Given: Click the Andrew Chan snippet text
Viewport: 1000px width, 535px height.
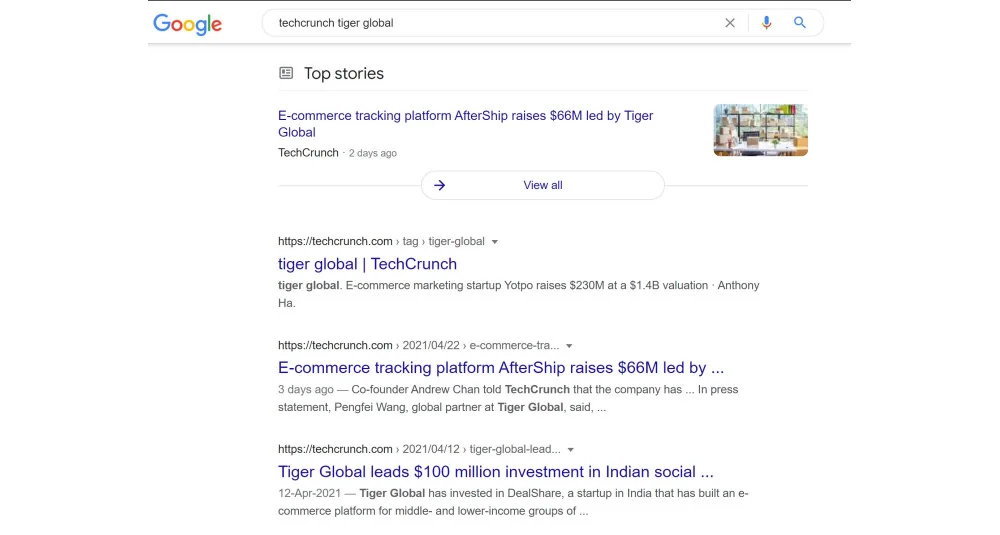Looking at the screenshot, I should pyautogui.click(x=508, y=398).
